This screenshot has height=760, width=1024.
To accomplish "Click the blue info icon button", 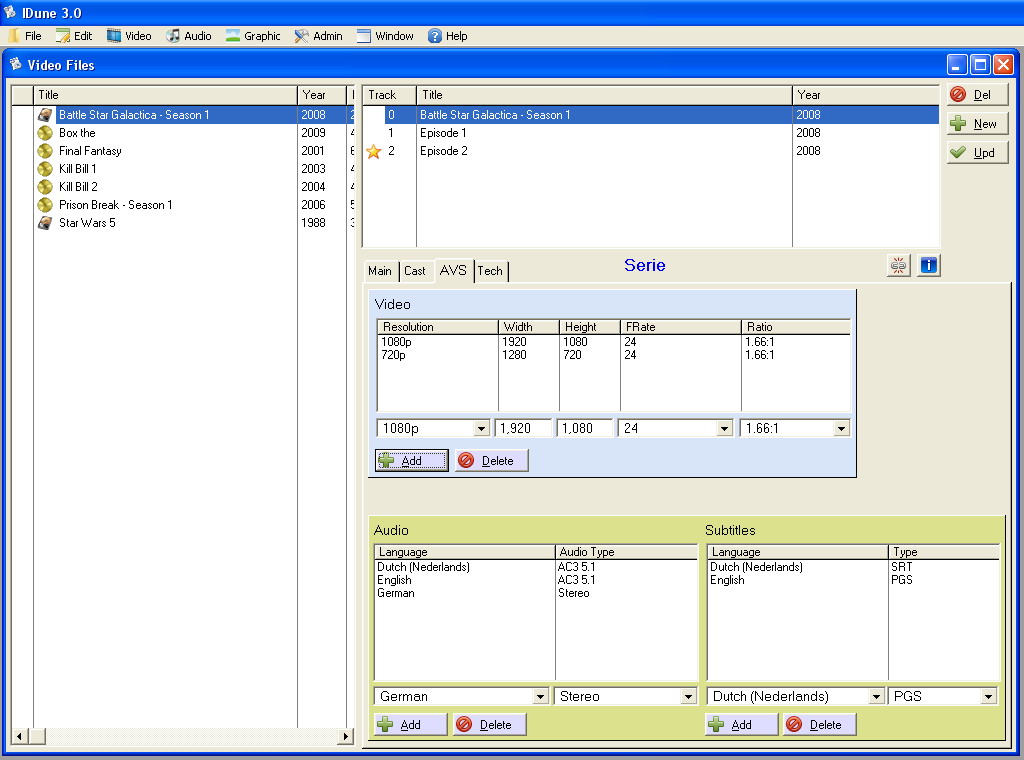I will pyautogui.click(x=929, y=265).
